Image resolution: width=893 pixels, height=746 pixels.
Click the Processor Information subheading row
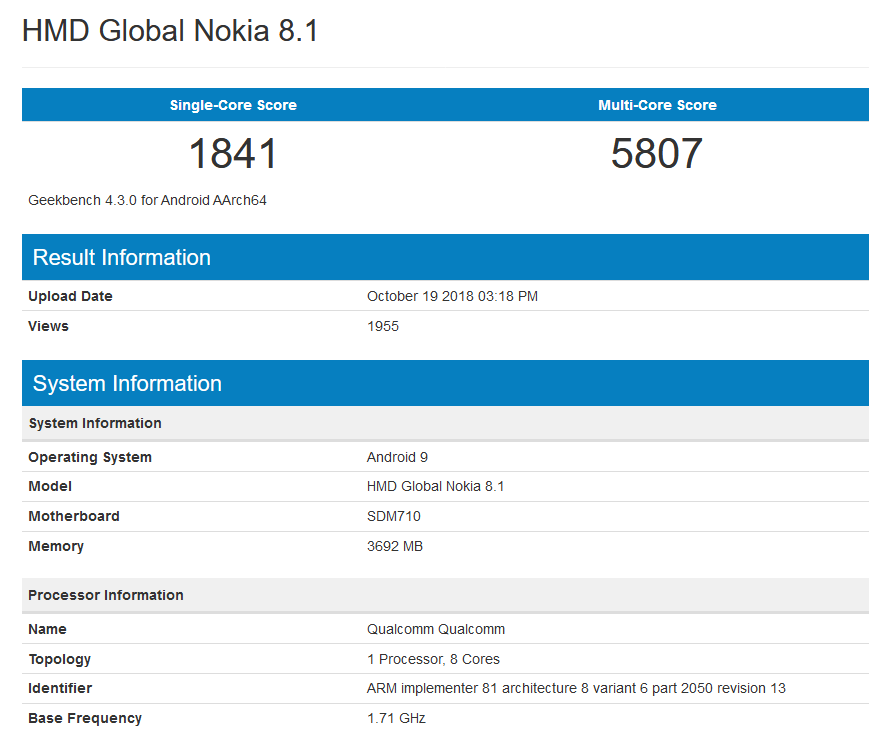(106, 595)
